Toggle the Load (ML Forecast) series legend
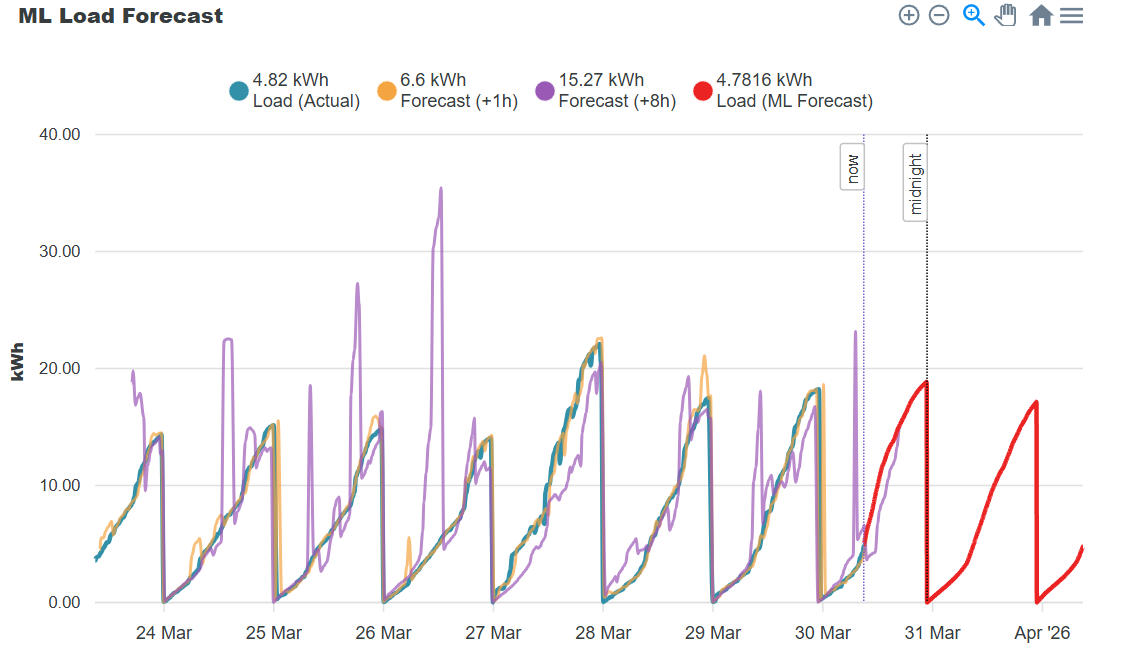 pyautogui.click(x=783, y=90)
